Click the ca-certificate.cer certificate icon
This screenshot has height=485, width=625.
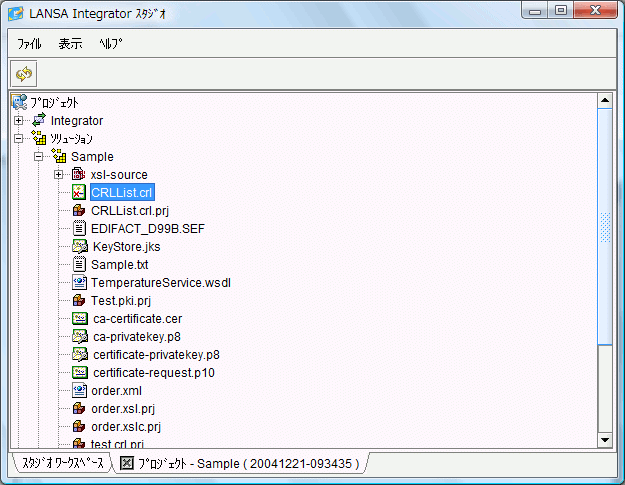point(80,318)
